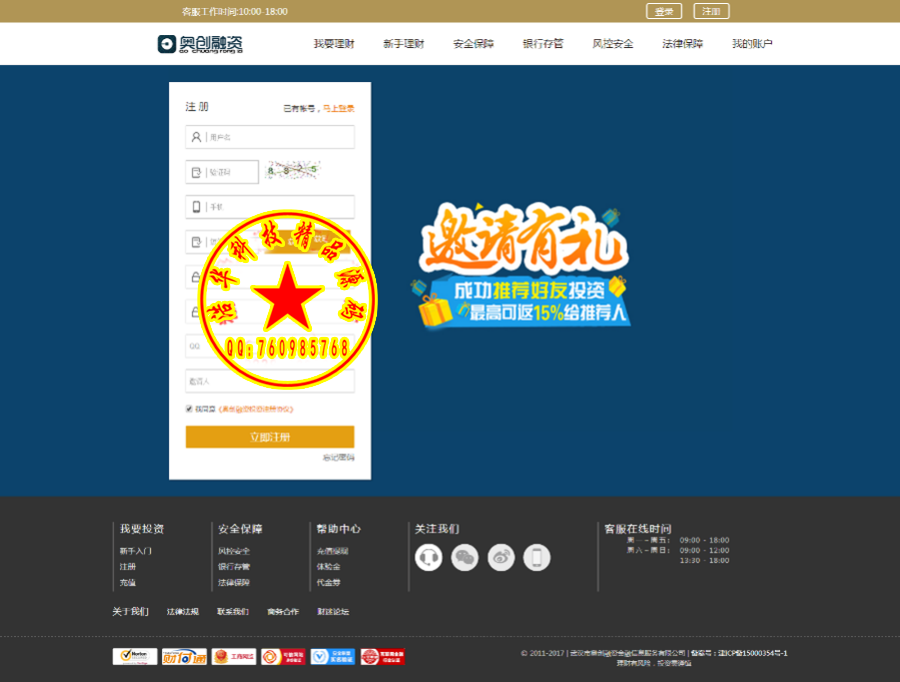The image size is (900, 682).
Task: Focus the 手机 phone number field
Action: pos(270,207)
